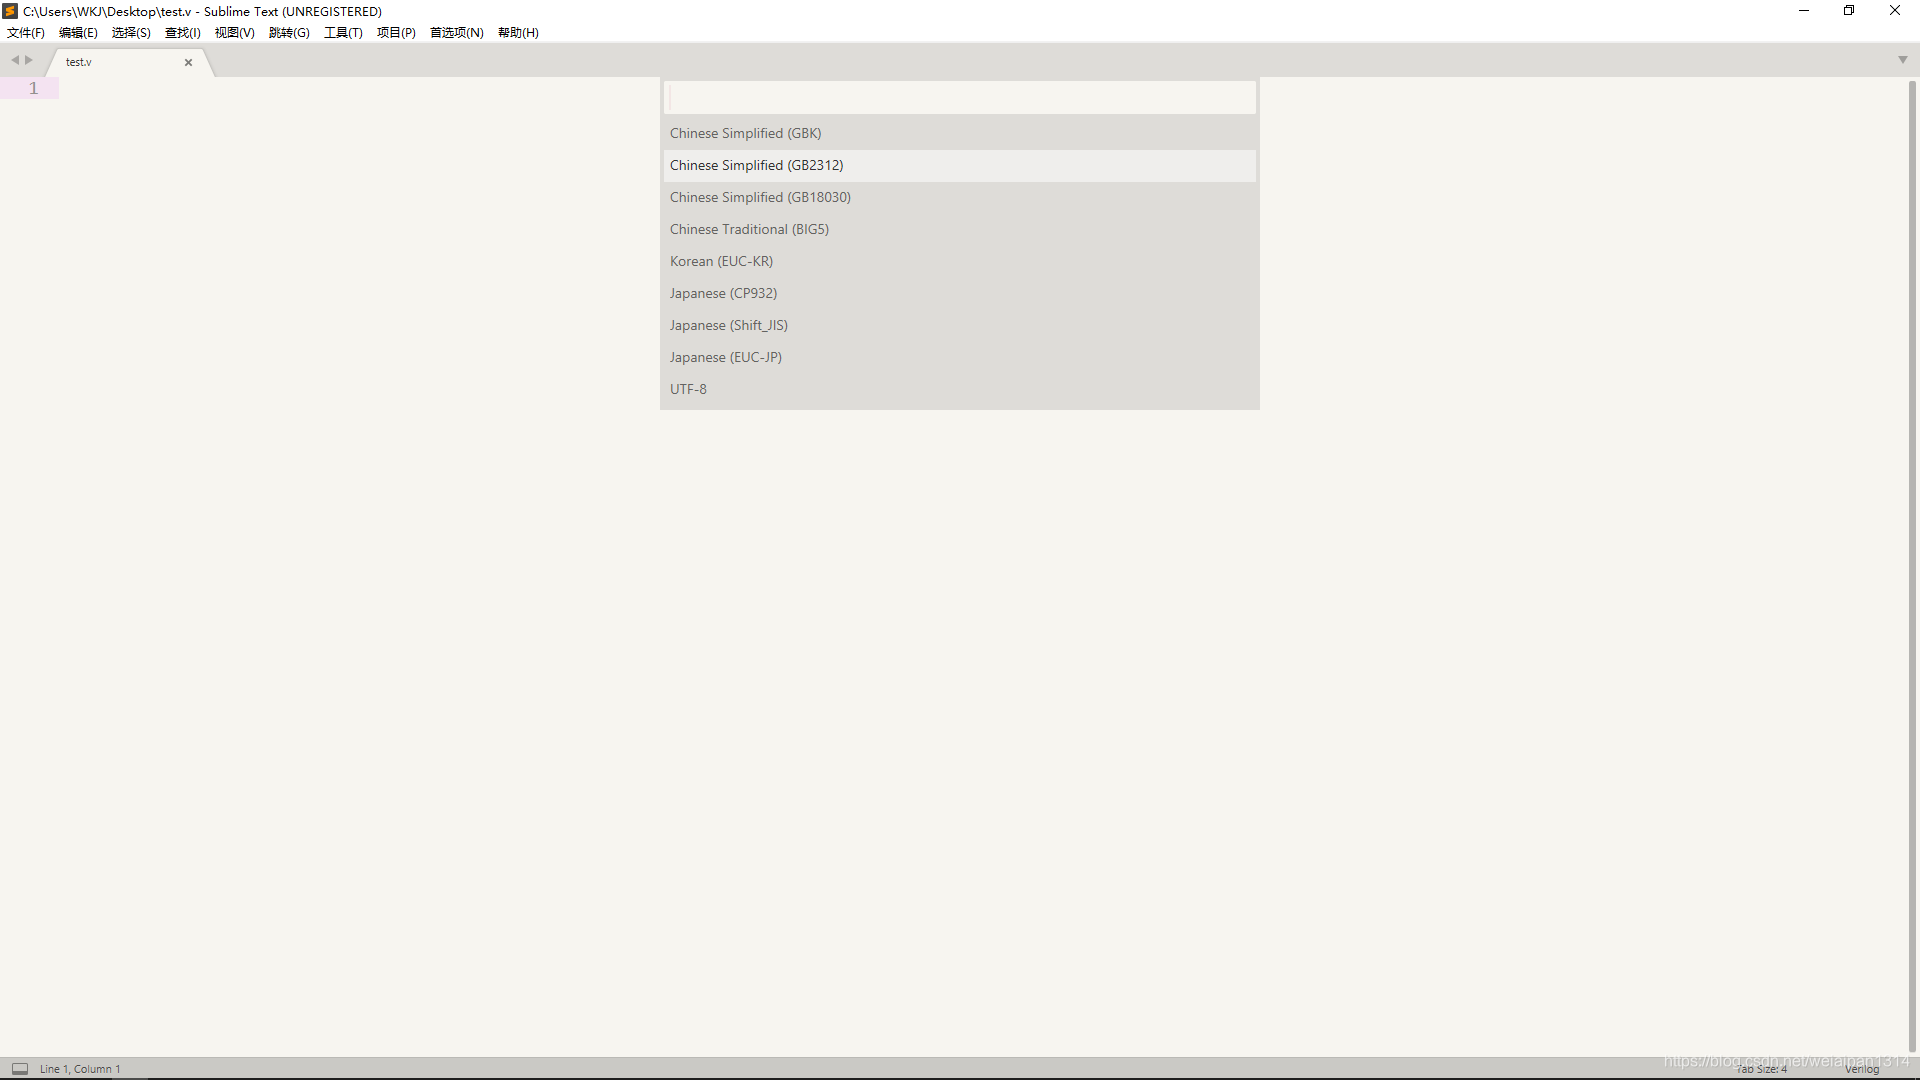This screenshot has height=1080, width=1920.
Task: Click the previous tab arrow icon
Action: [x=15, y=60]
